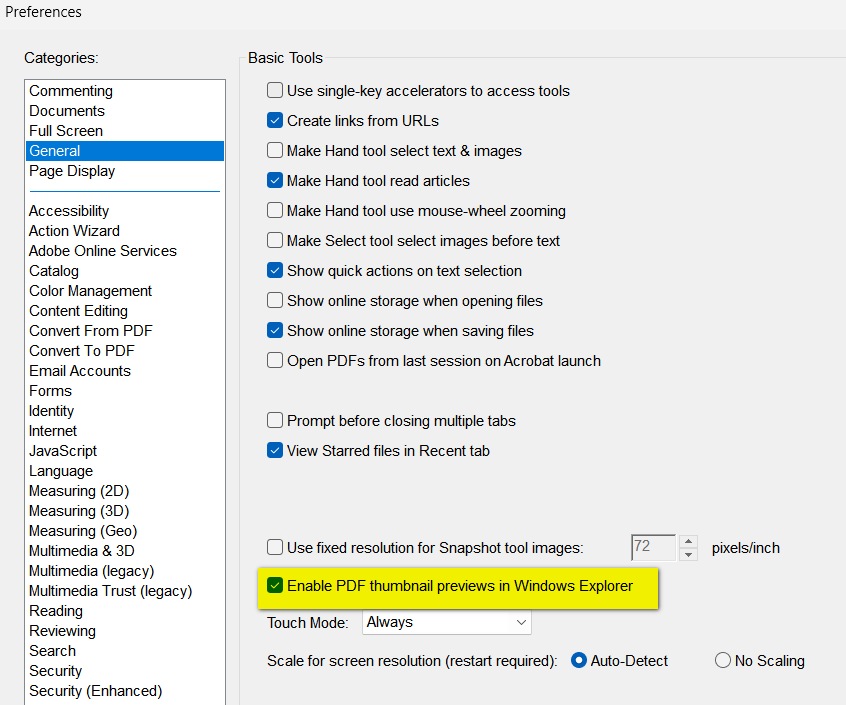Enable single-key accelerators checkbox
This screenshot has width=846, height=705.
tap(275, 91)
